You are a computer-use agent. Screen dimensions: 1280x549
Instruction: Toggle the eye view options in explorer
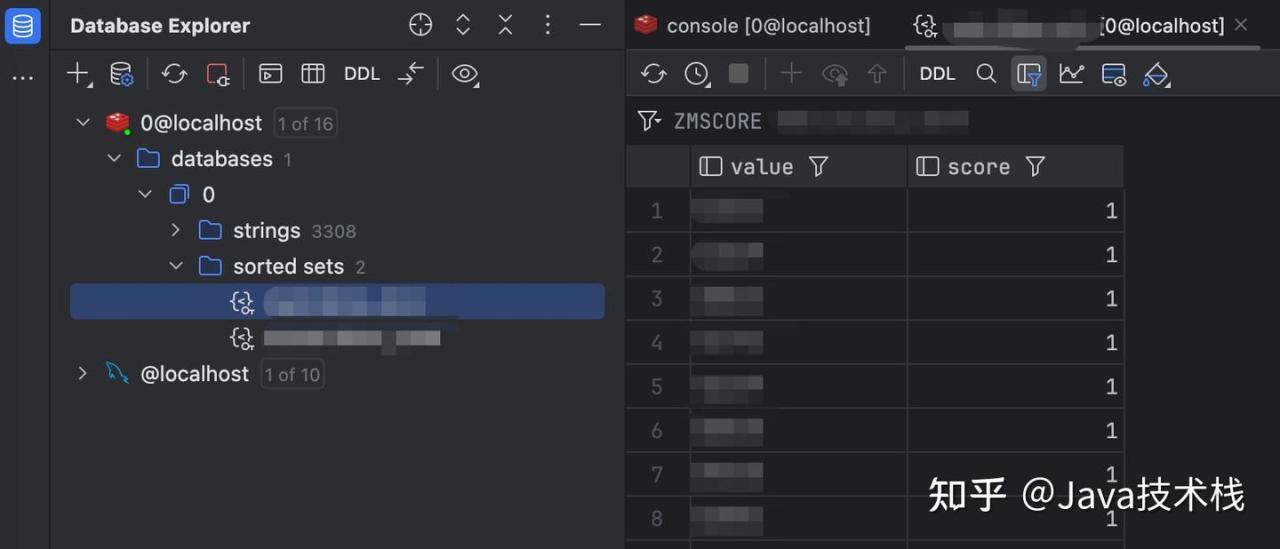tap(464, 73)
